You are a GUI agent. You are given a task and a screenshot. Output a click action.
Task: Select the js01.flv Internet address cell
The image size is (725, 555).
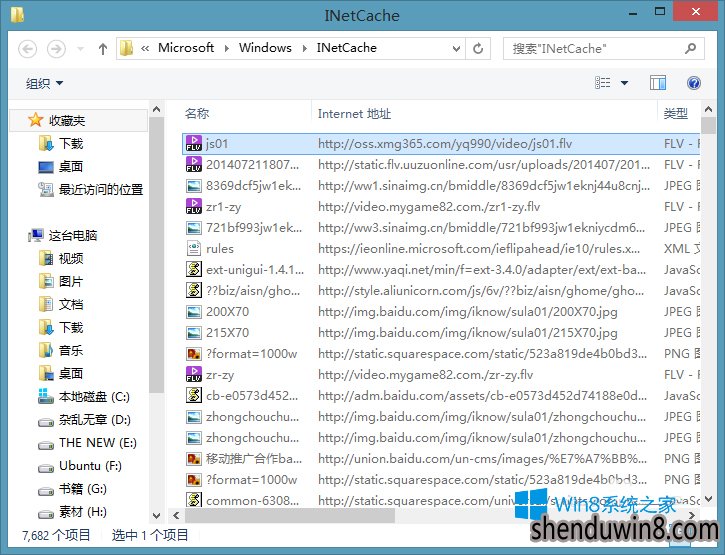pyautogui.click(x=445, y=144)
